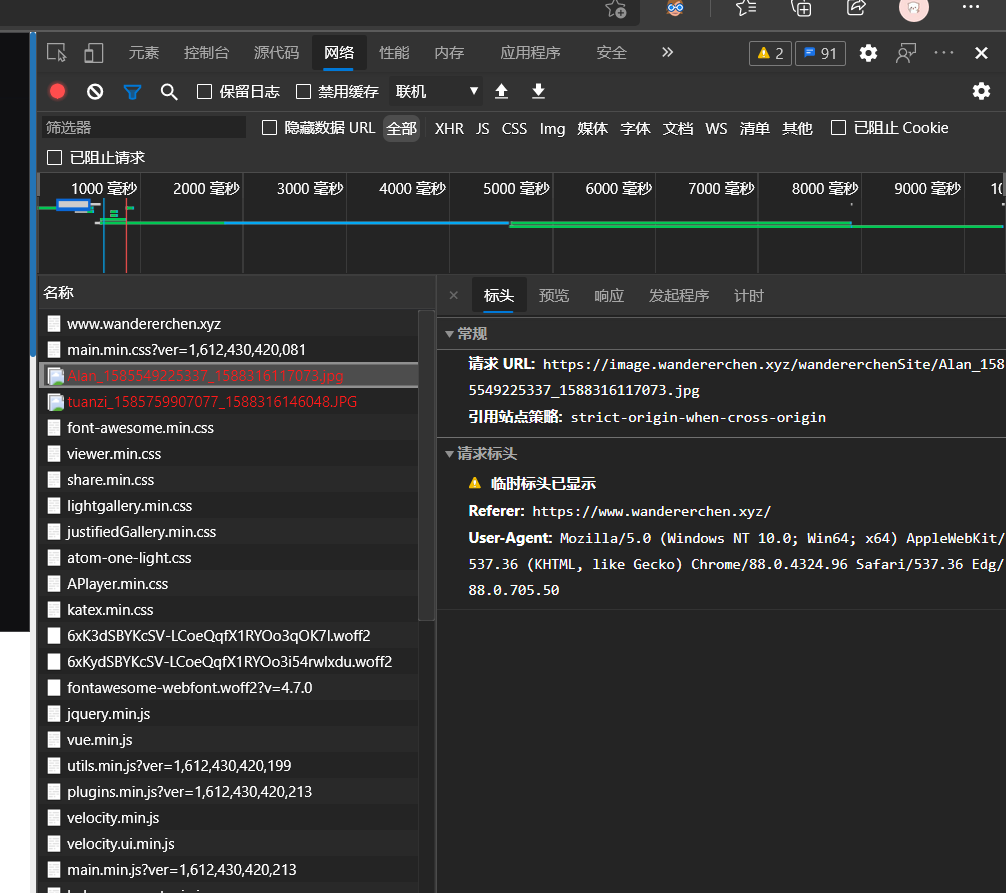1006x893 pixels.
Task: Close the DevTools panel
Action: (x=981, y=53)
